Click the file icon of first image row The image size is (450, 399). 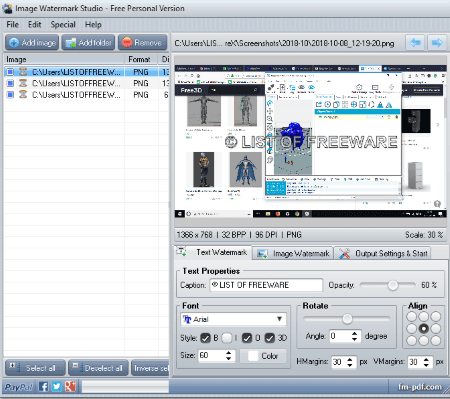23,72
